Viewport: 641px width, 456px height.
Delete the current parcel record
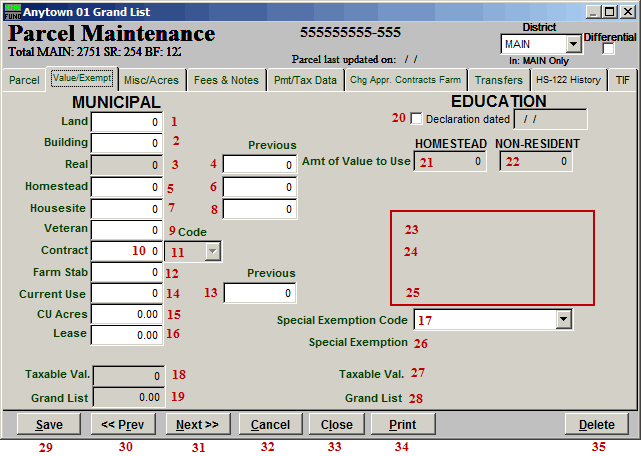(597, 425)
